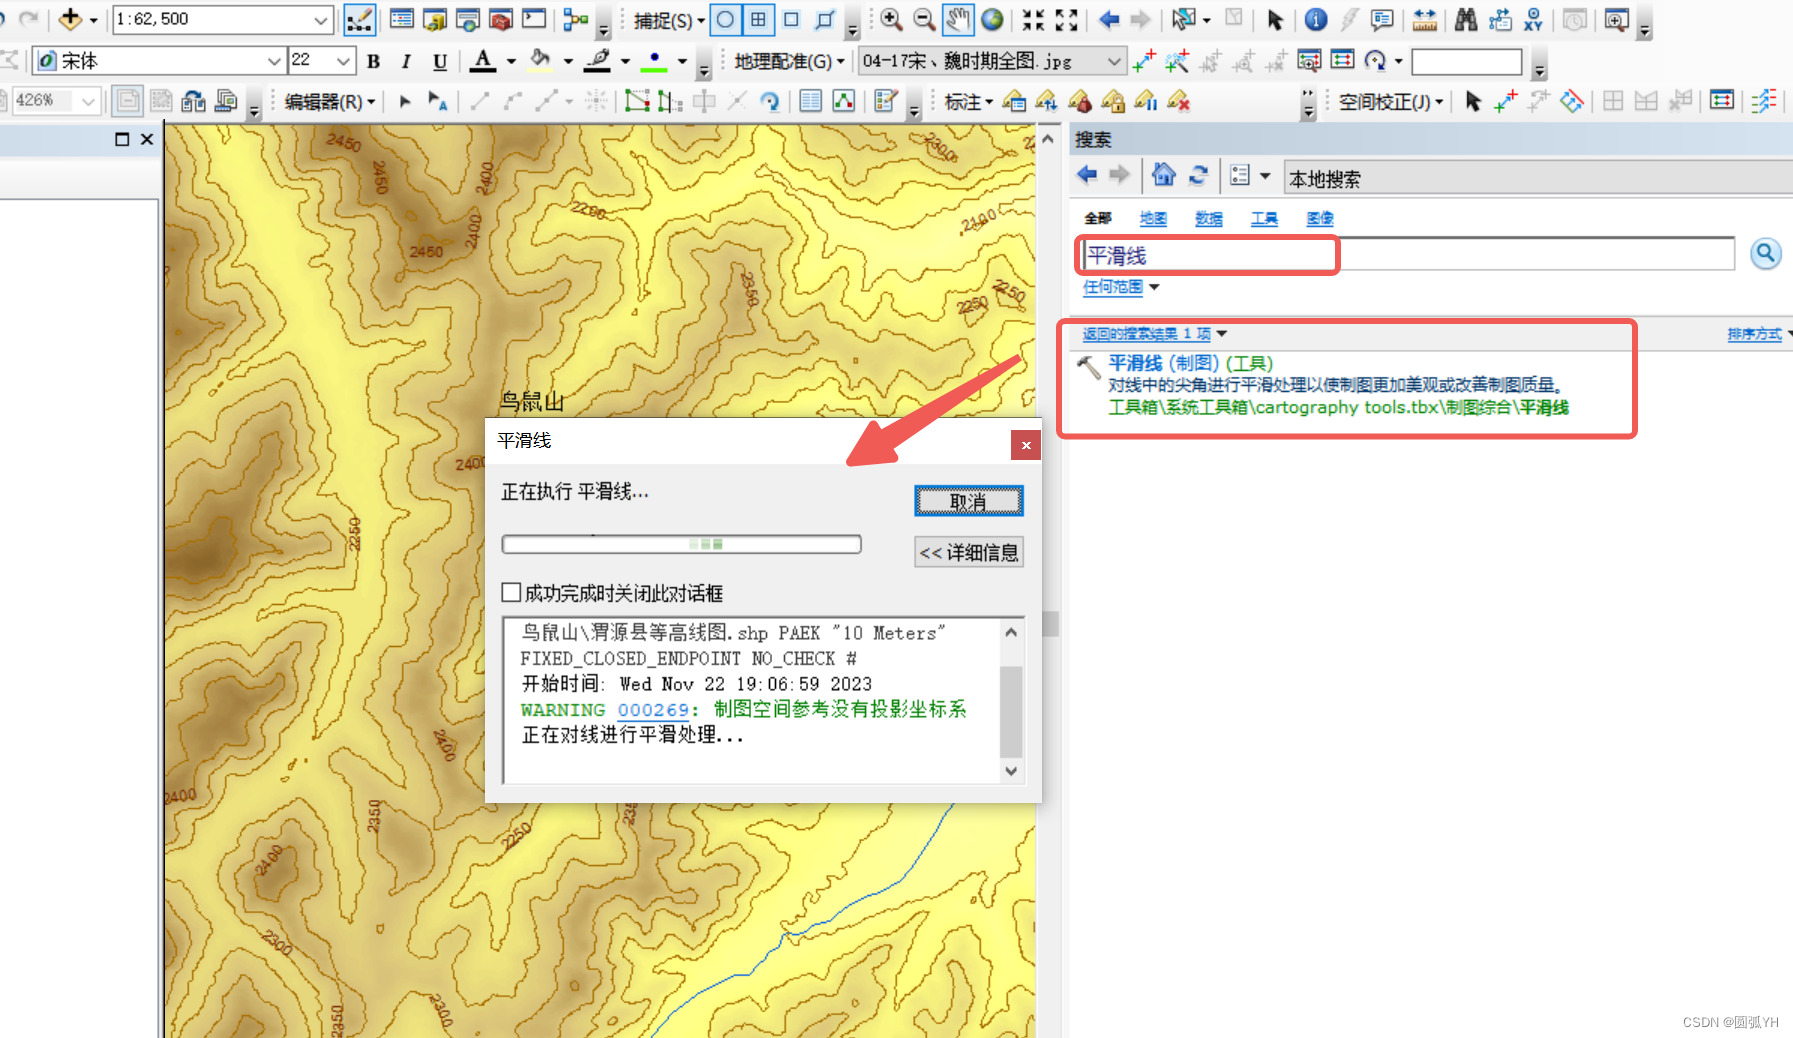Open the Measure ruler tool
The image size is (1793, 1038).
(x=1424, y=19)
